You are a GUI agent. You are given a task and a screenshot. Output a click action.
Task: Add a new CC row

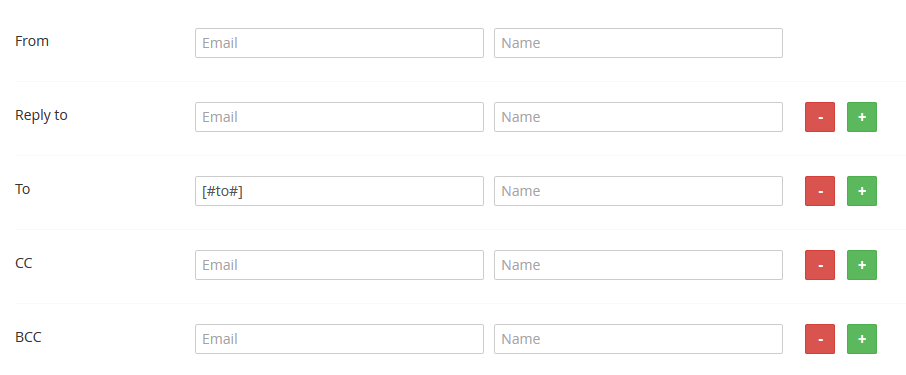pyautogui.click(x=862, y=265)
